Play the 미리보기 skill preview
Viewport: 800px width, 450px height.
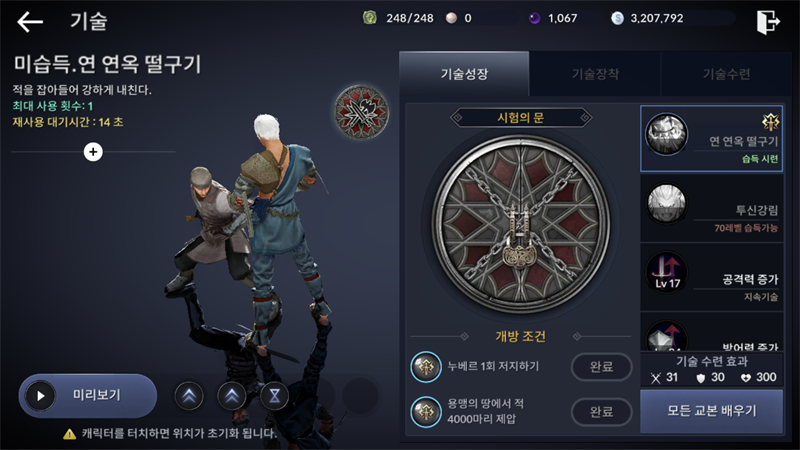tap(87, 395)
